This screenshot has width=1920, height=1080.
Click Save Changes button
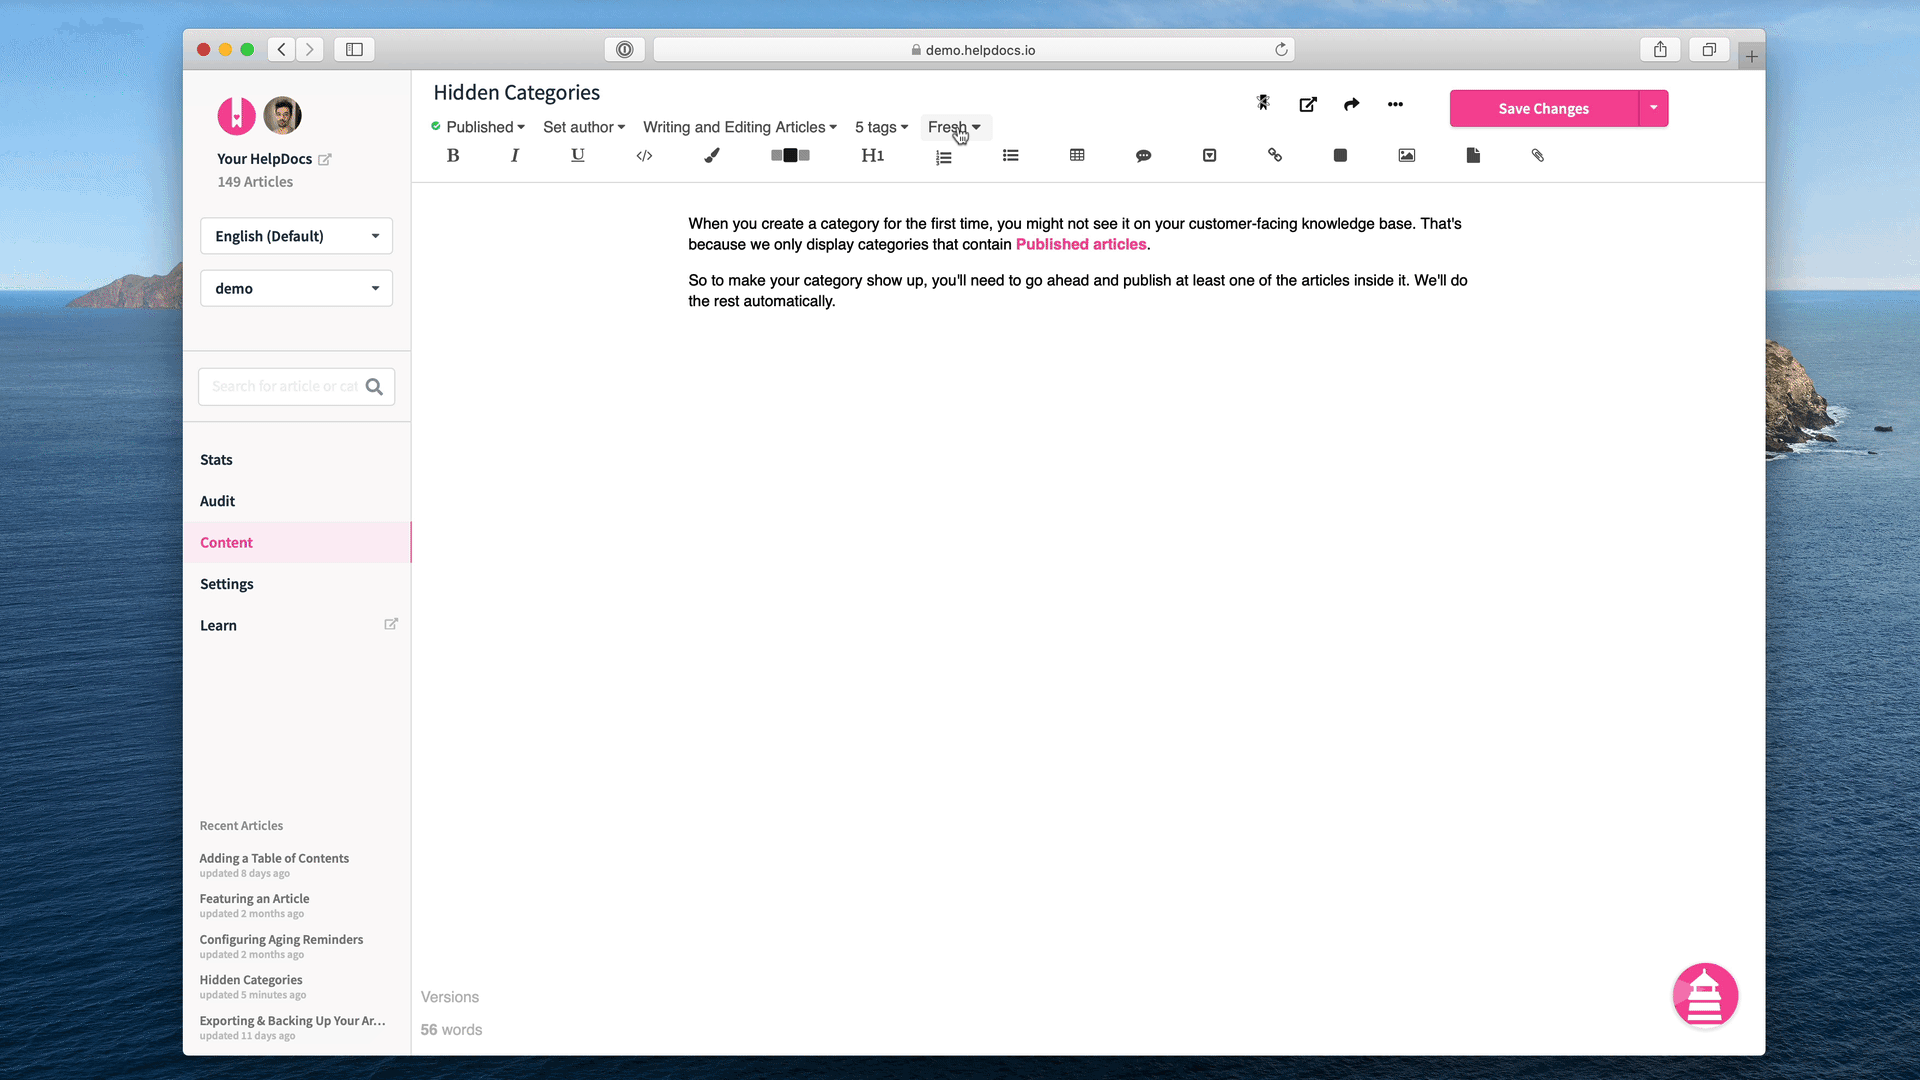point(1544,108)
